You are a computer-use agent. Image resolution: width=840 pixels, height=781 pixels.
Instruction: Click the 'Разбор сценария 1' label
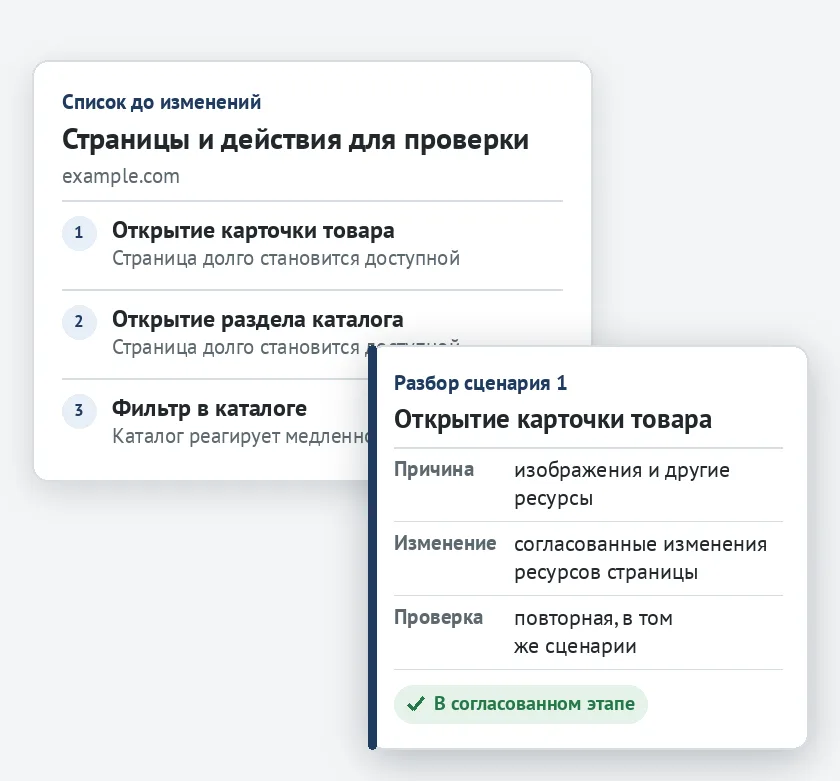click(481, 384)
